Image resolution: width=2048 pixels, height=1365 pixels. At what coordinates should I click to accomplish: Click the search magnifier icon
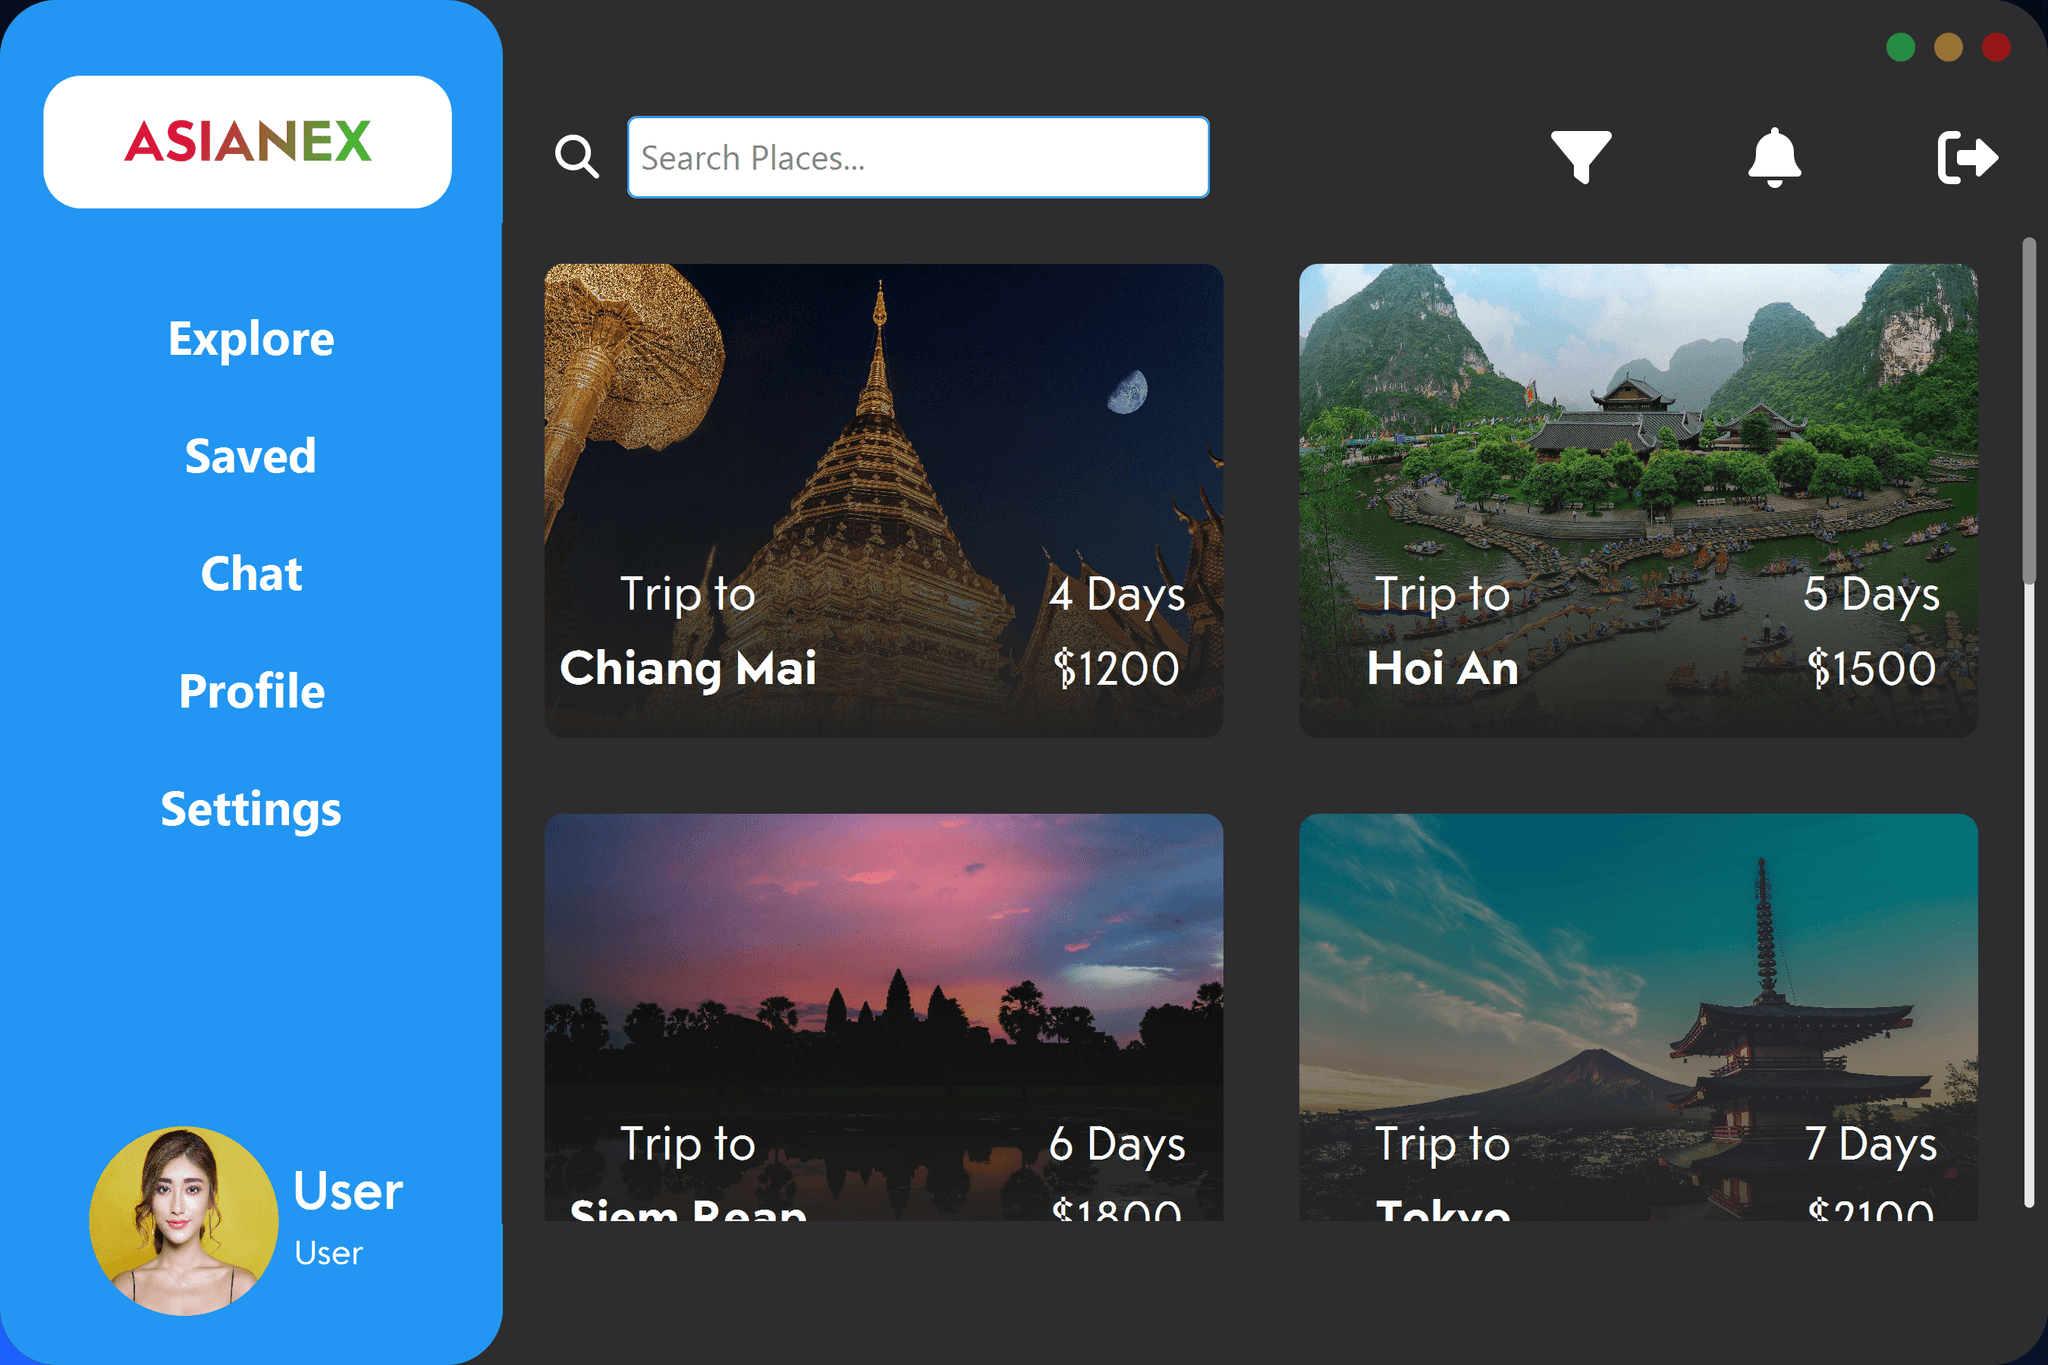point(576,157)
